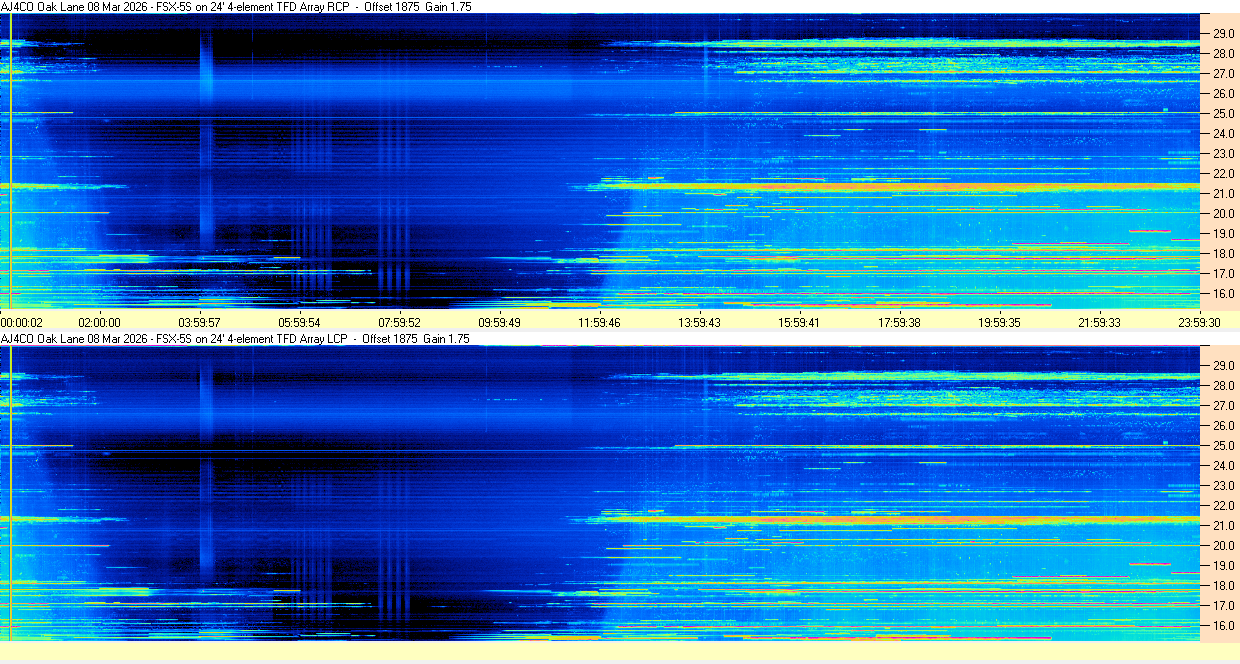Image resolution: width=1240 pixels, height=664 pixels.
Task: Click the 09:59:49 time axis label
Action: [500, 322]
